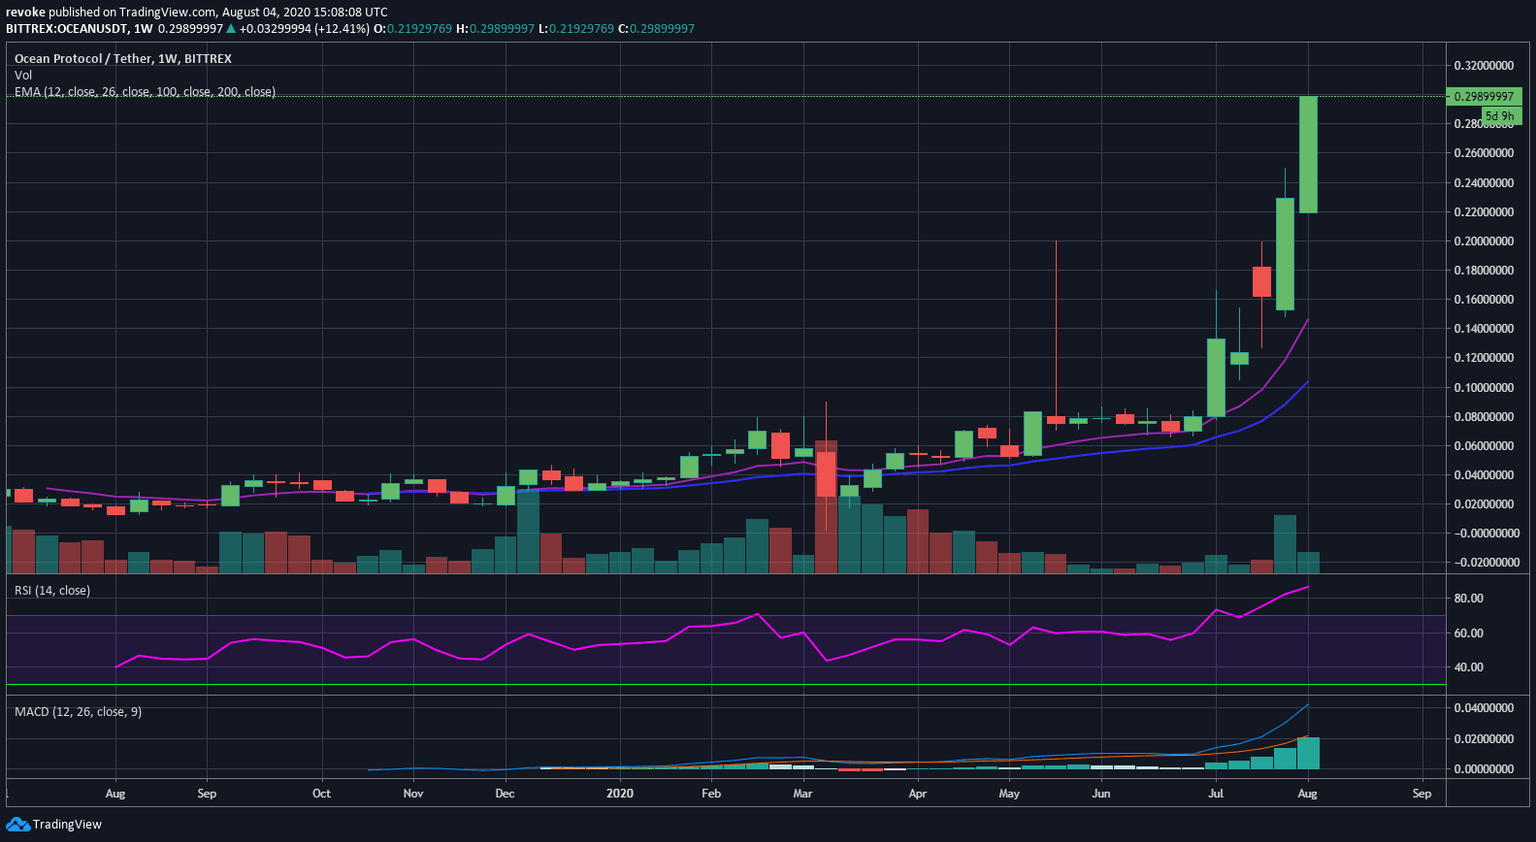The height and width of the screenshot is (842, 1536).
Task: Open the BITTREX:OCEANUSDT symbol title
Action: click(x=70, y=29)
